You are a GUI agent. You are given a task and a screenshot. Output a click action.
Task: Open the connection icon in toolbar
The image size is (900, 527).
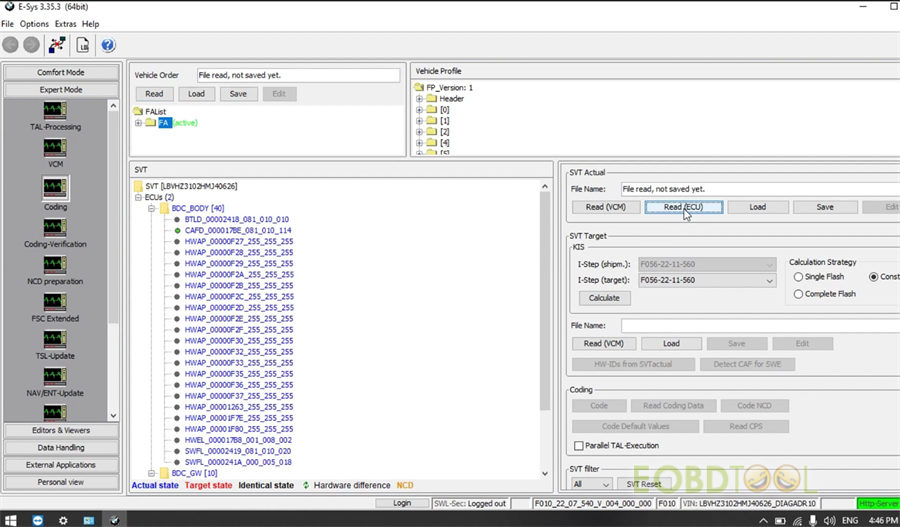tap(57, 45)
